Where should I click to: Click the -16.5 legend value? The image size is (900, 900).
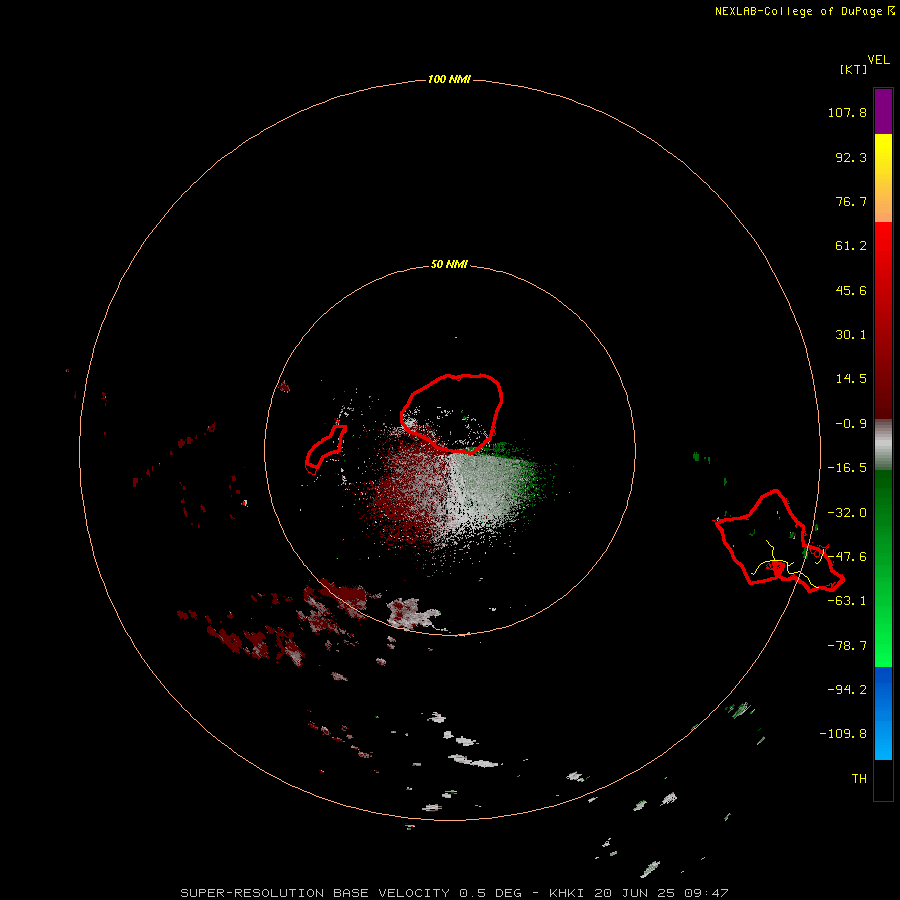coord(847,468)
